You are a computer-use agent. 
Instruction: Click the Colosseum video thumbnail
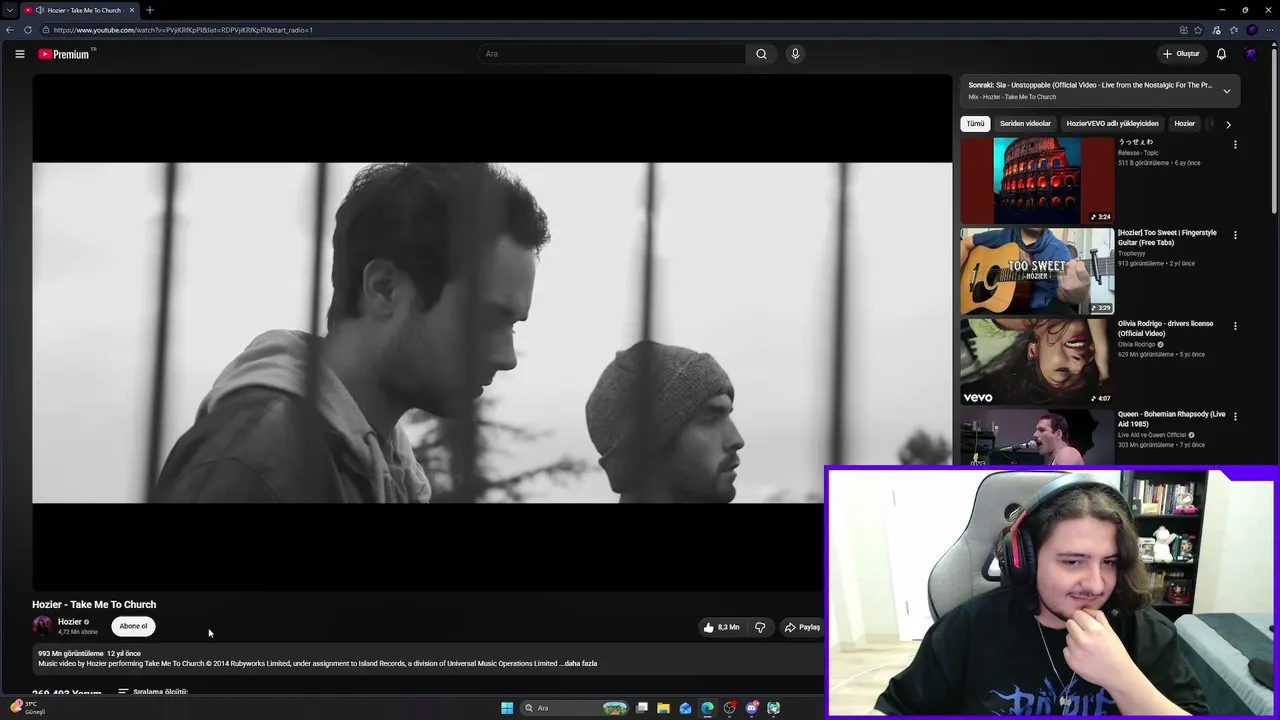1037,181
